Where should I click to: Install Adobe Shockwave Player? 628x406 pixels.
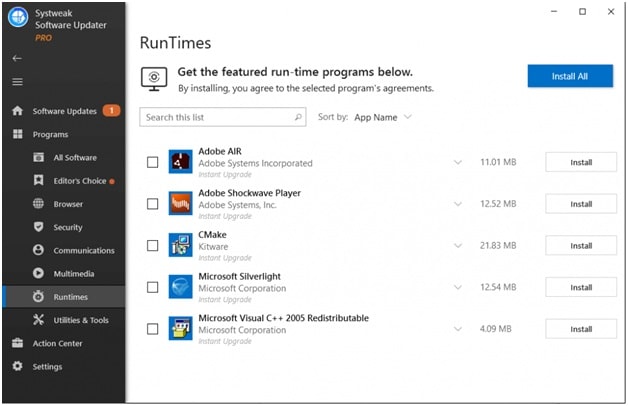pyautogui.click(x=581, y=204)
